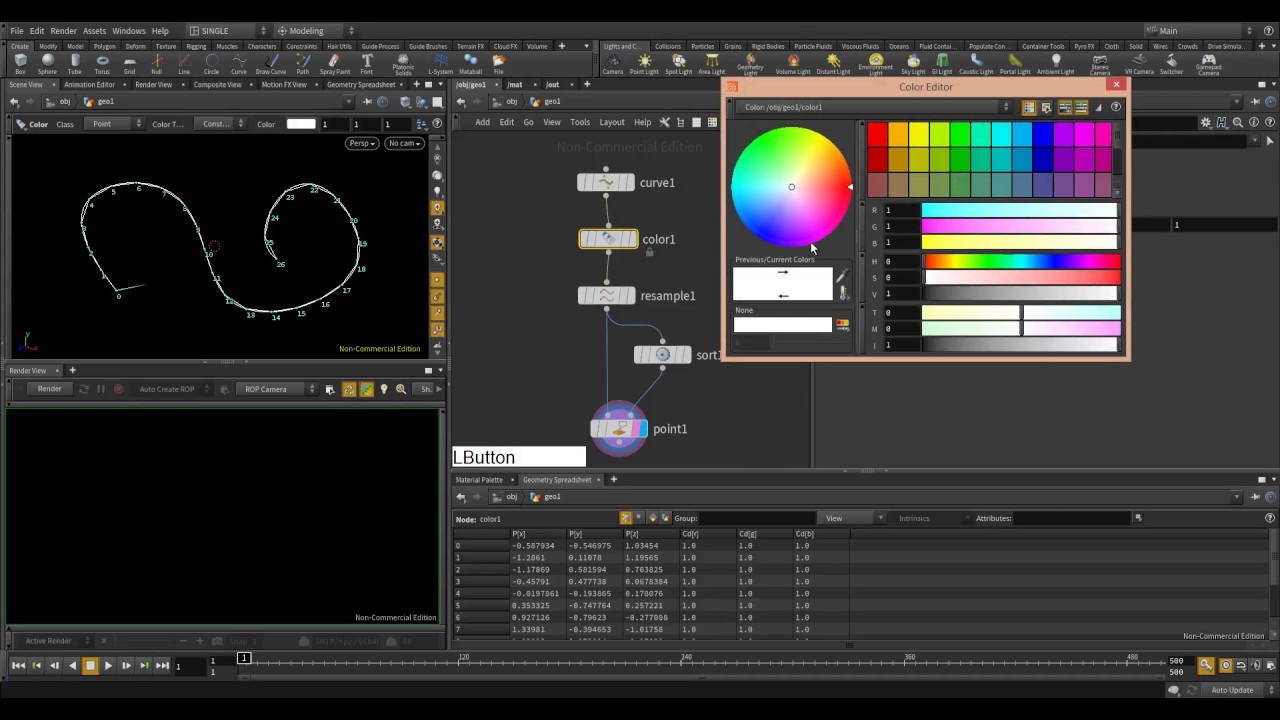This screenshot has height=720, width=1280.
Task: Click the curve1 node icon
Action: 606,183
